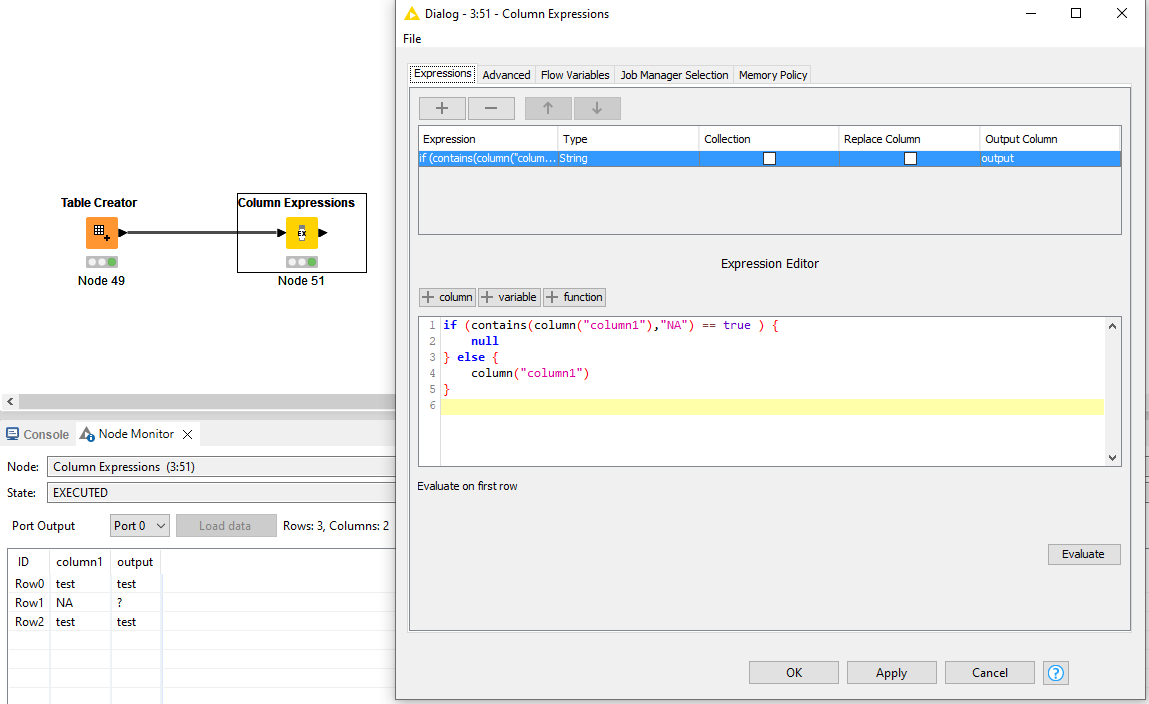
Task: Click Column Expressions output port arrow
Action: 322,233
